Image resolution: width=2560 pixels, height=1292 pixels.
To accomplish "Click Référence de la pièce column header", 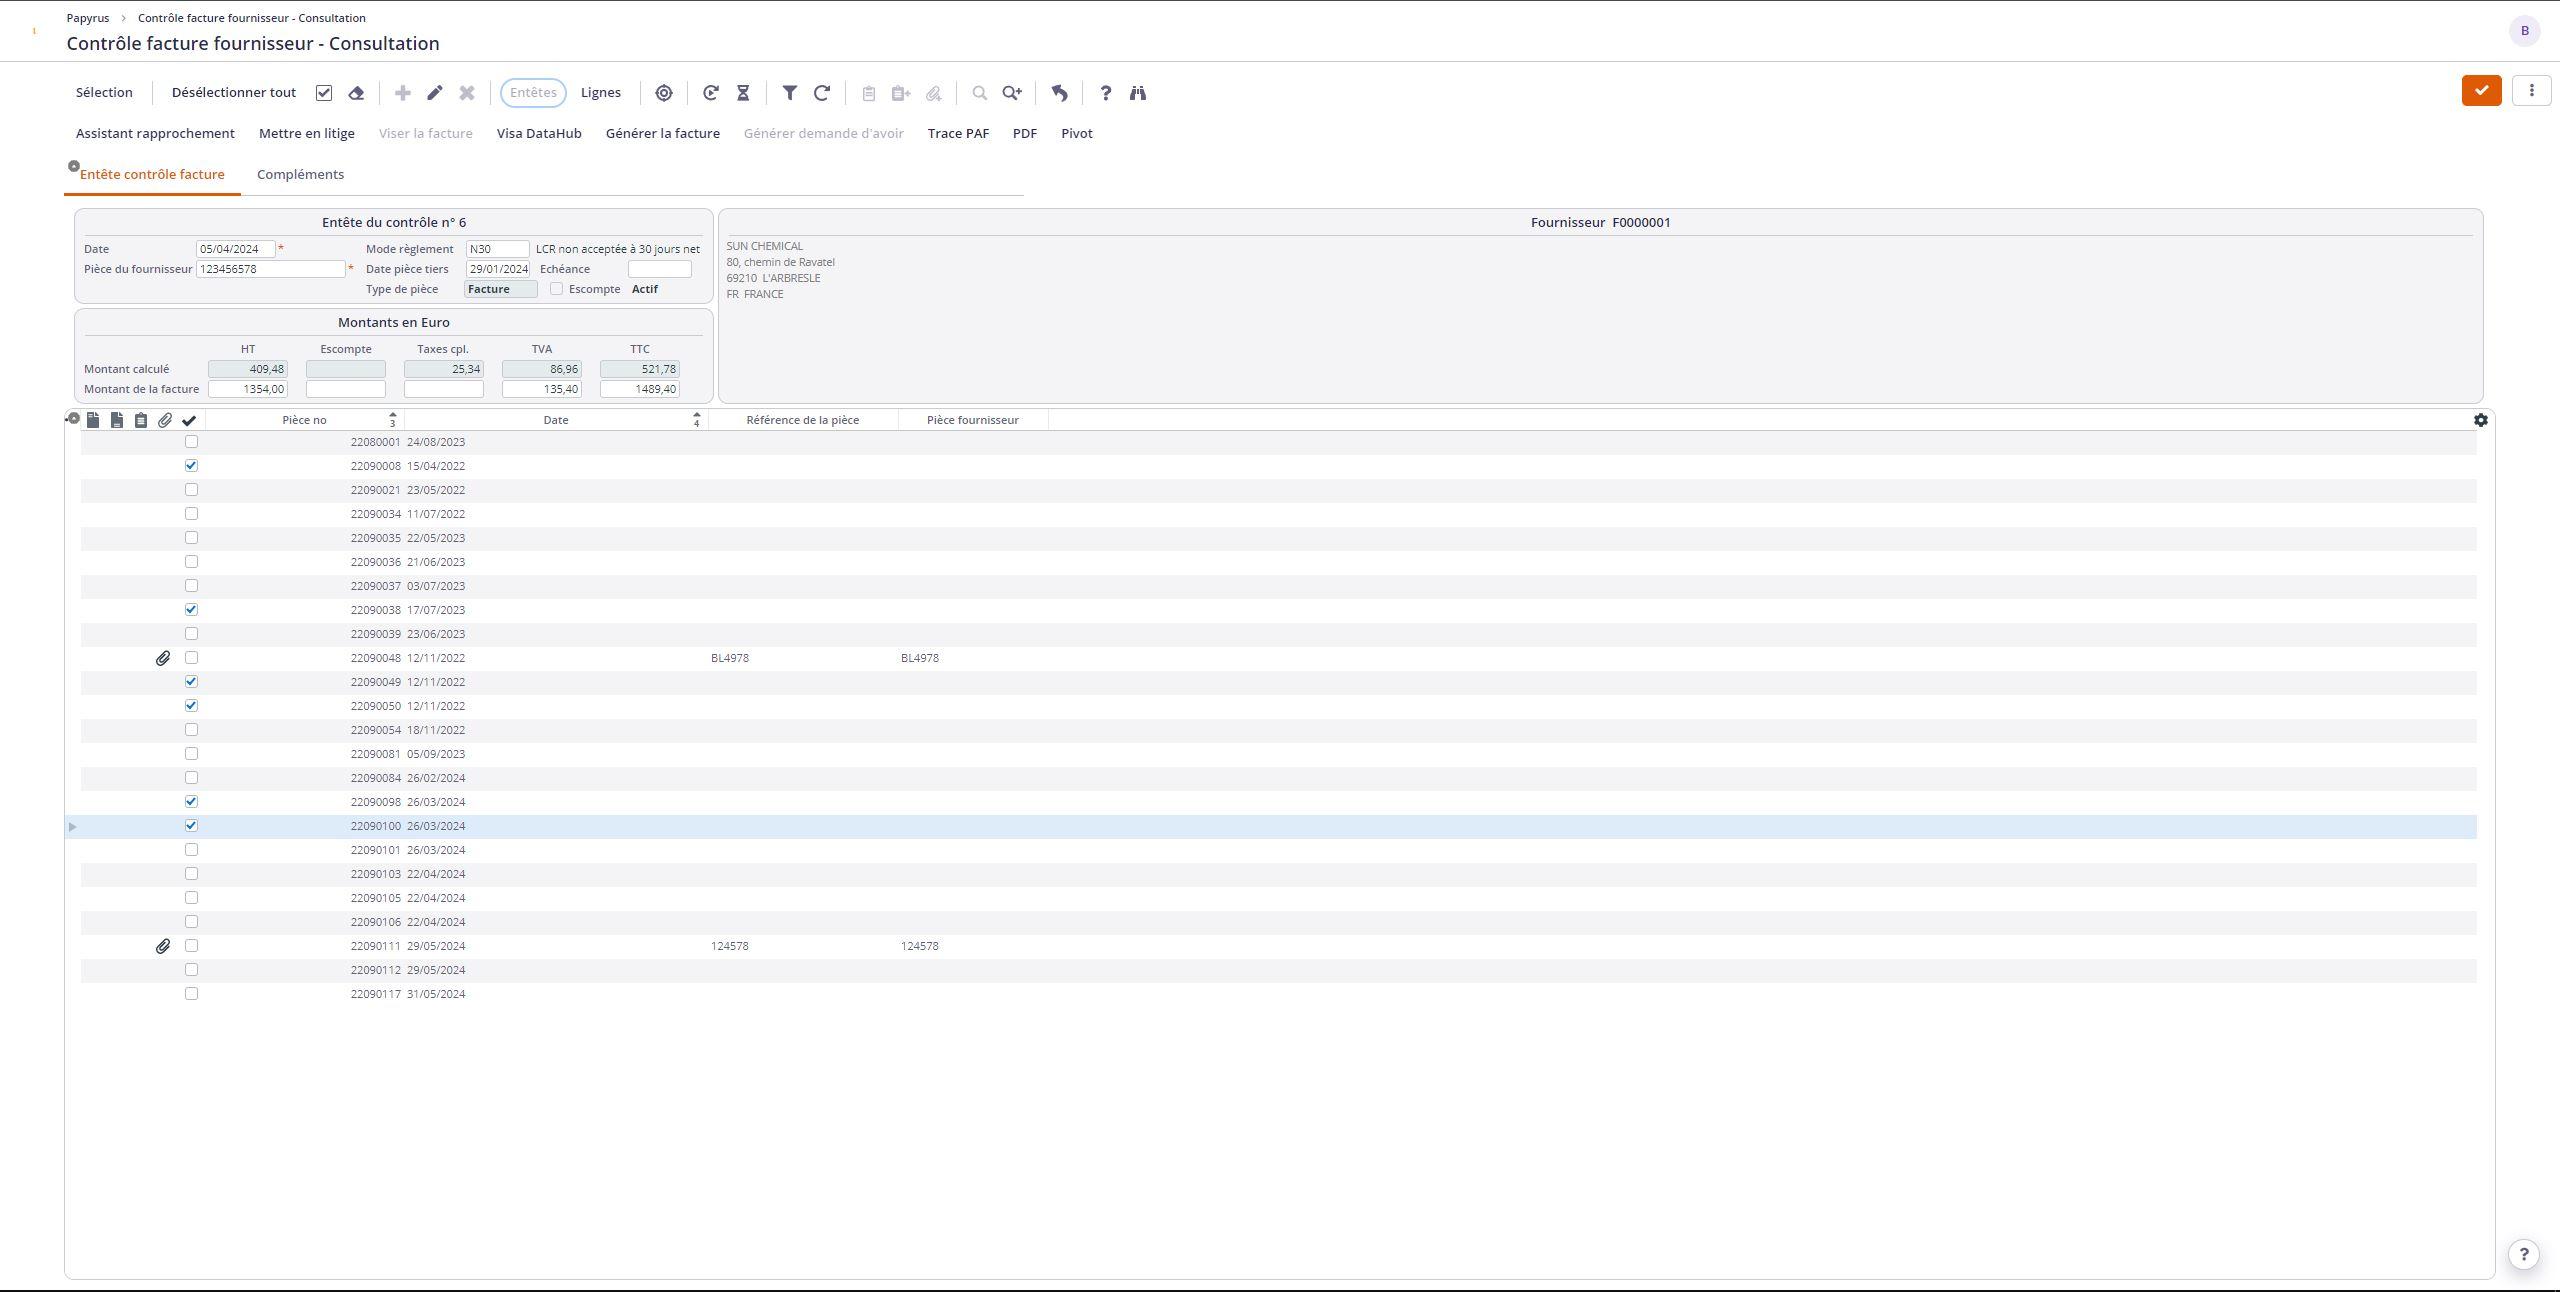I will point(803,420).
